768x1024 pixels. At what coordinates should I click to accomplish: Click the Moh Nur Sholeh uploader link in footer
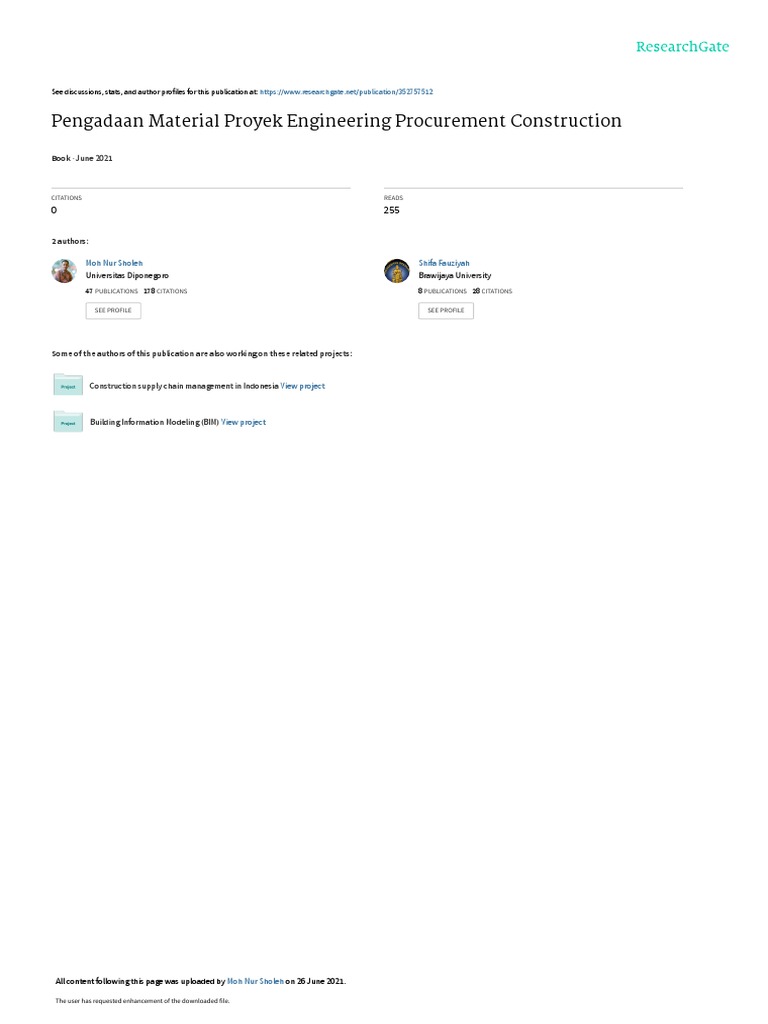coord(255,981)
